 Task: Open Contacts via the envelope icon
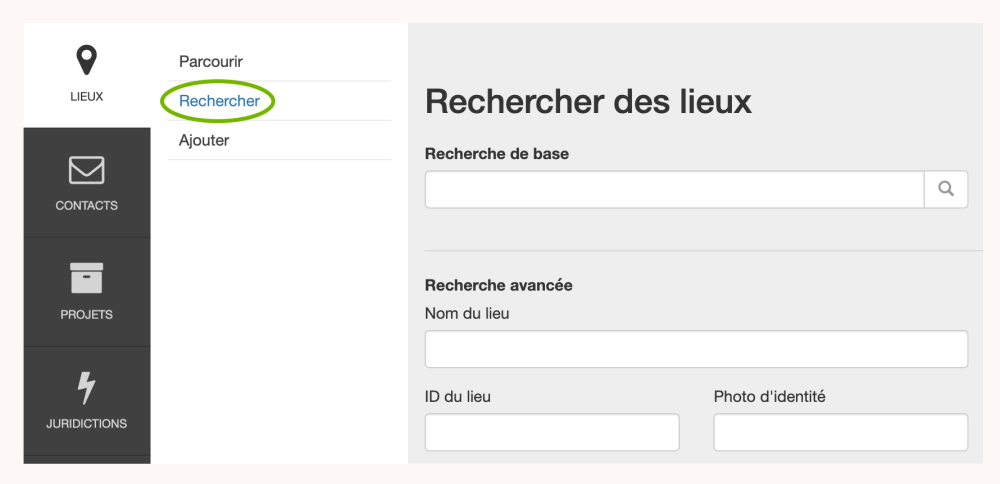(87, 170)
